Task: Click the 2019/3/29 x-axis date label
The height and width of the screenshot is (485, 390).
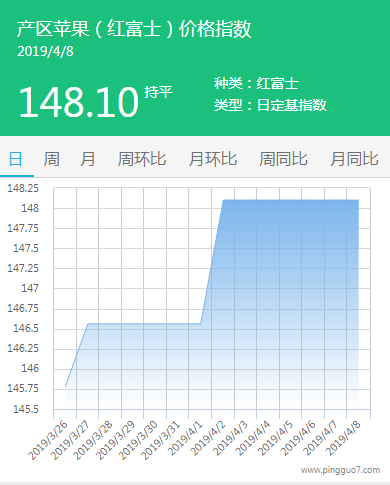Action: [x=116, y=440]
